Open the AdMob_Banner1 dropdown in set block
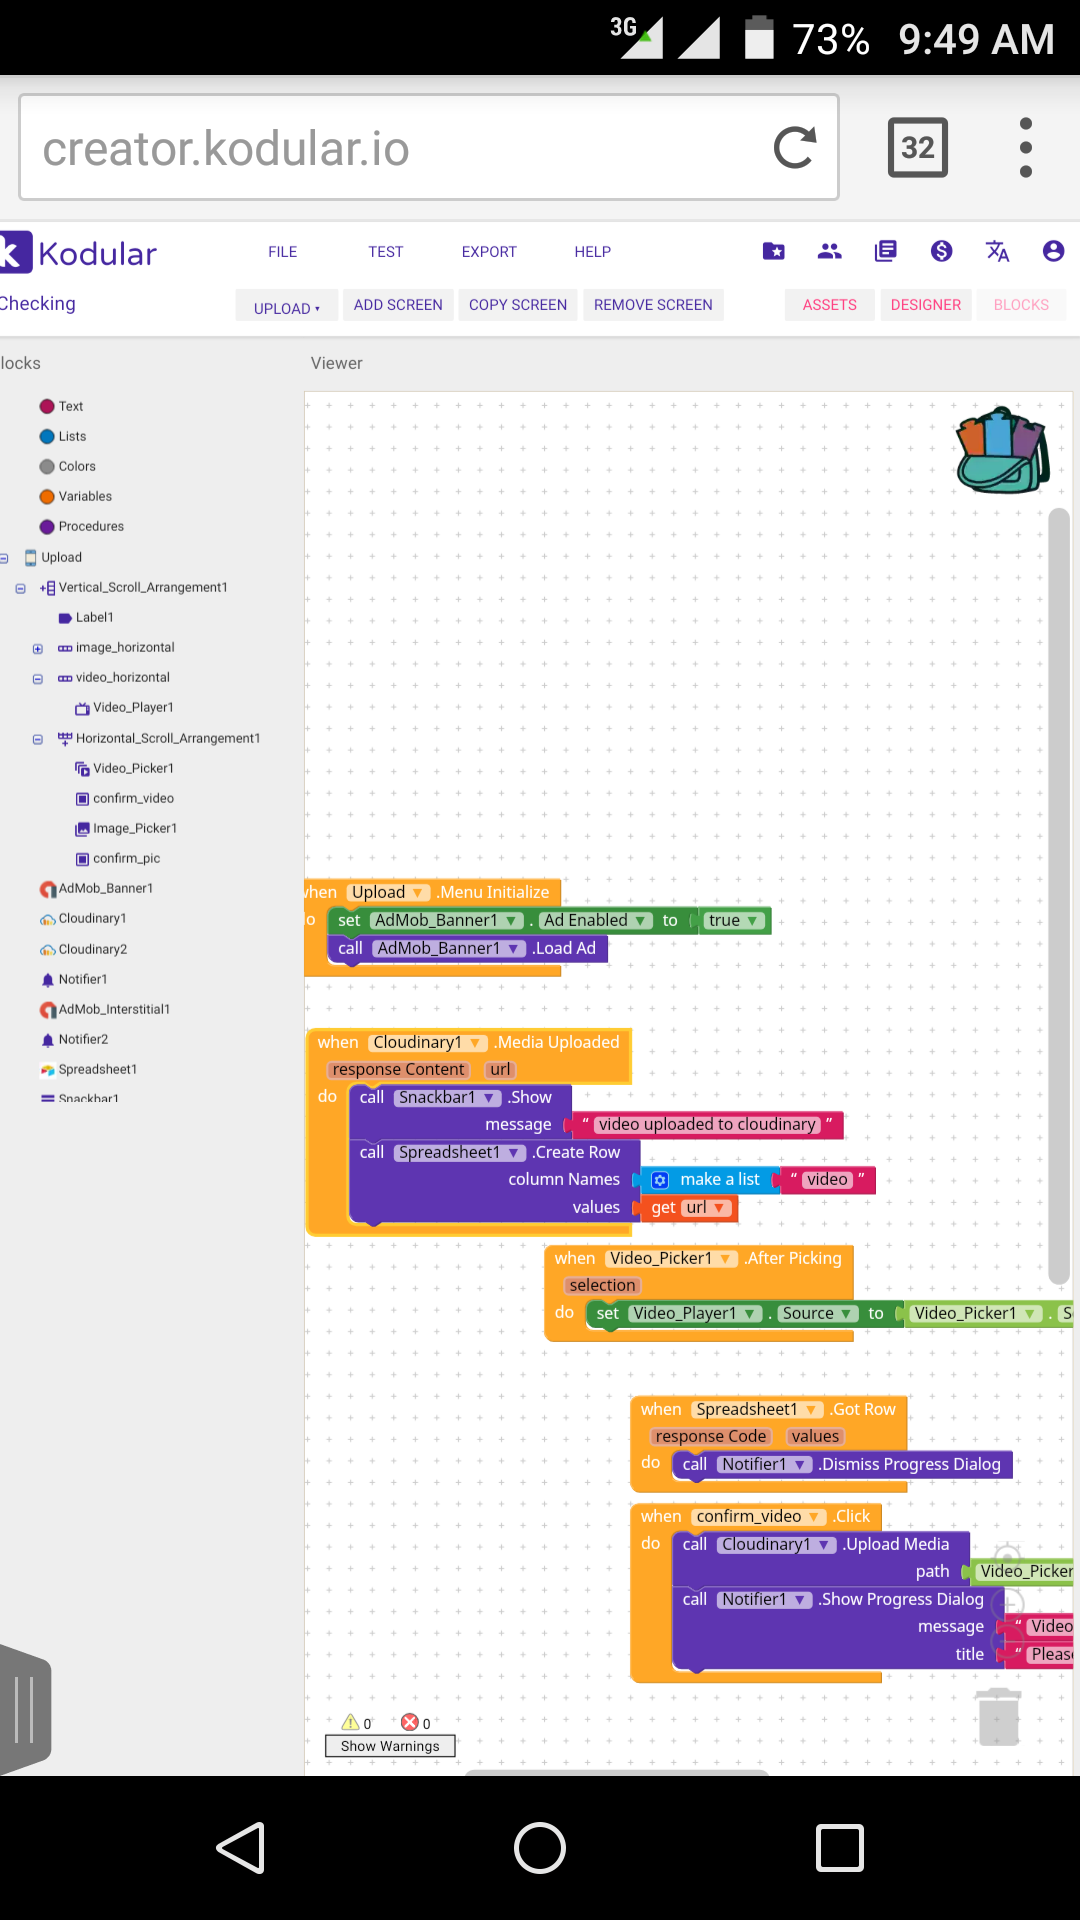The height and width of the screenshot is (1920, 1080). coord(446,920)
